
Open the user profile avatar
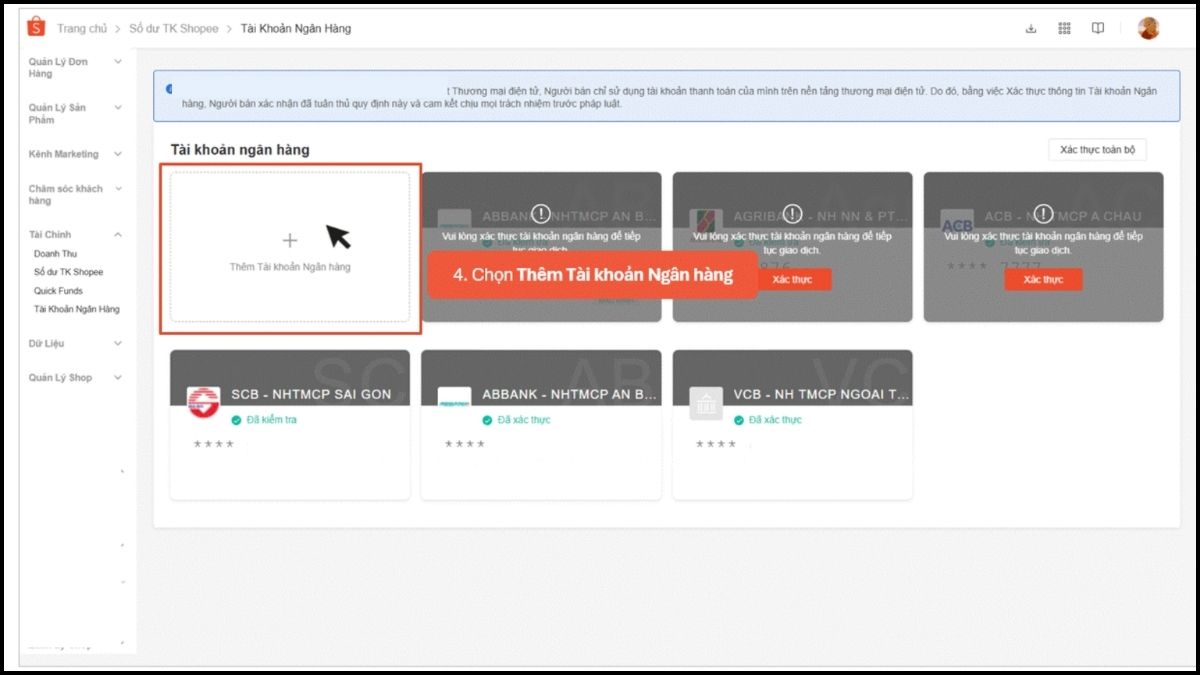point(1148,28)
